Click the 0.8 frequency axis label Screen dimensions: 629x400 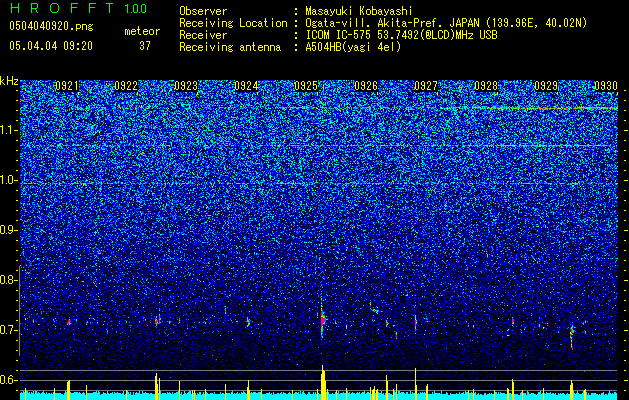[x=9, y=280]
